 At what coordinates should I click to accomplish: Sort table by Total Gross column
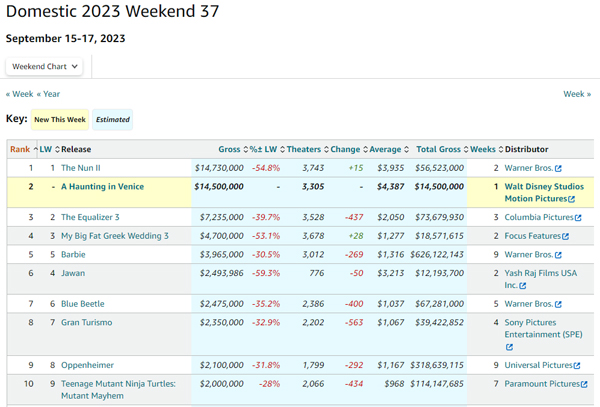click(442, 149)
